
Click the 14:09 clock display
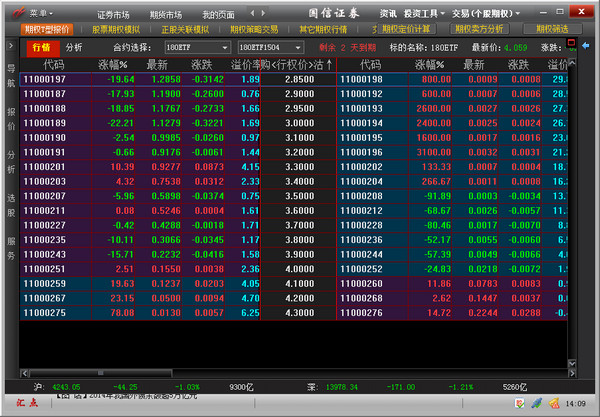click(576, 404)
